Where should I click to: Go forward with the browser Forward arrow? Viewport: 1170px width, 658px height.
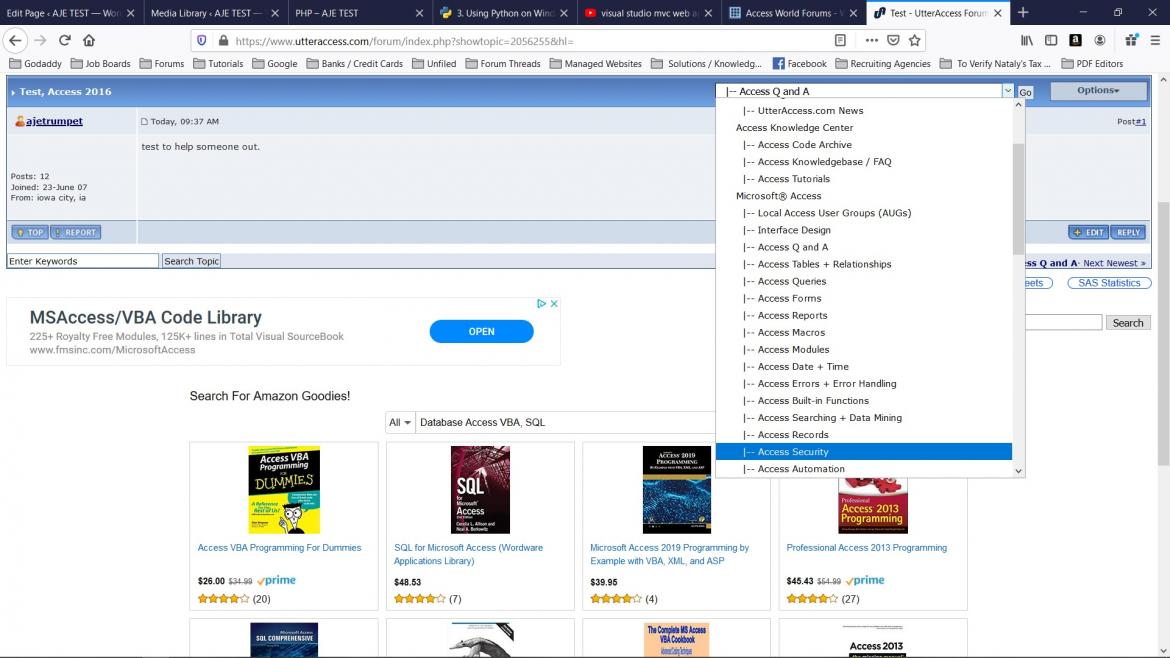pyautogui.click(x=40, y=40)
